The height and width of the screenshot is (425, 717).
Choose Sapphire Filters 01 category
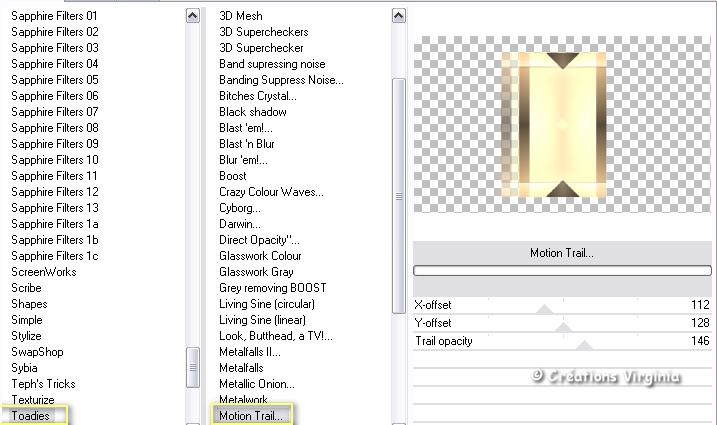tap(54, 16)
